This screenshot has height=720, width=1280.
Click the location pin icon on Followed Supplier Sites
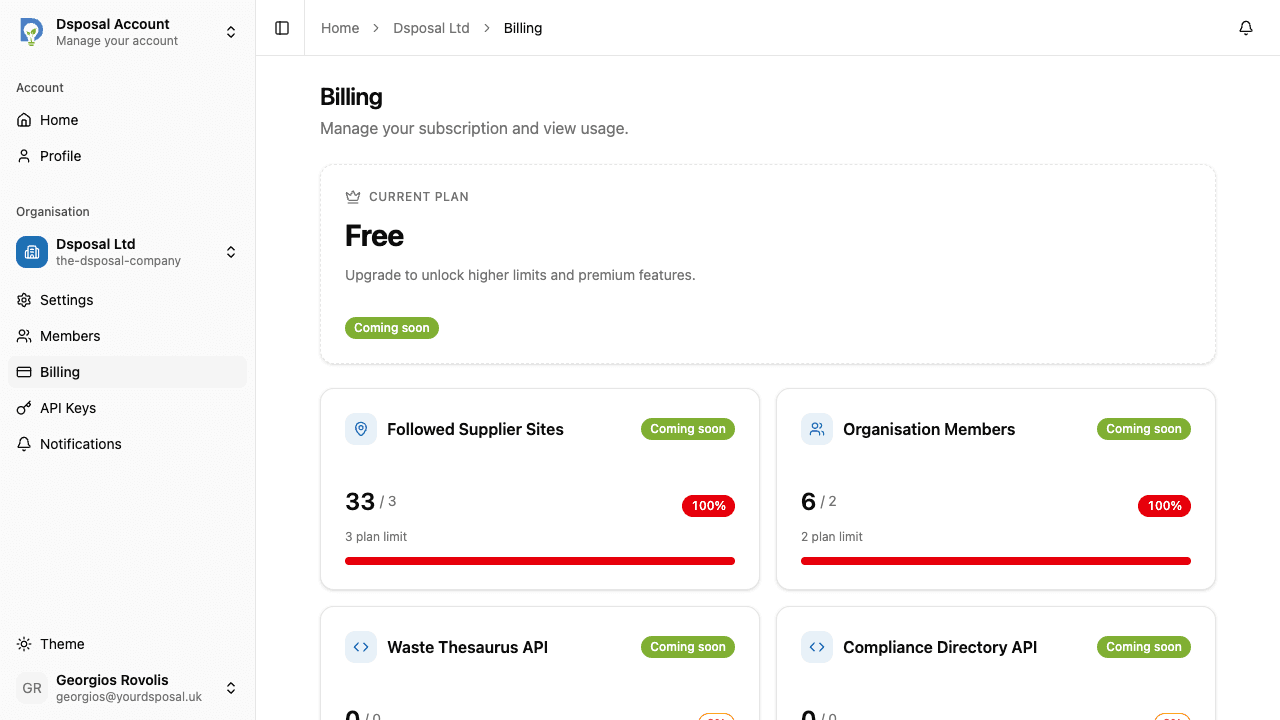[x=360, y=428]
